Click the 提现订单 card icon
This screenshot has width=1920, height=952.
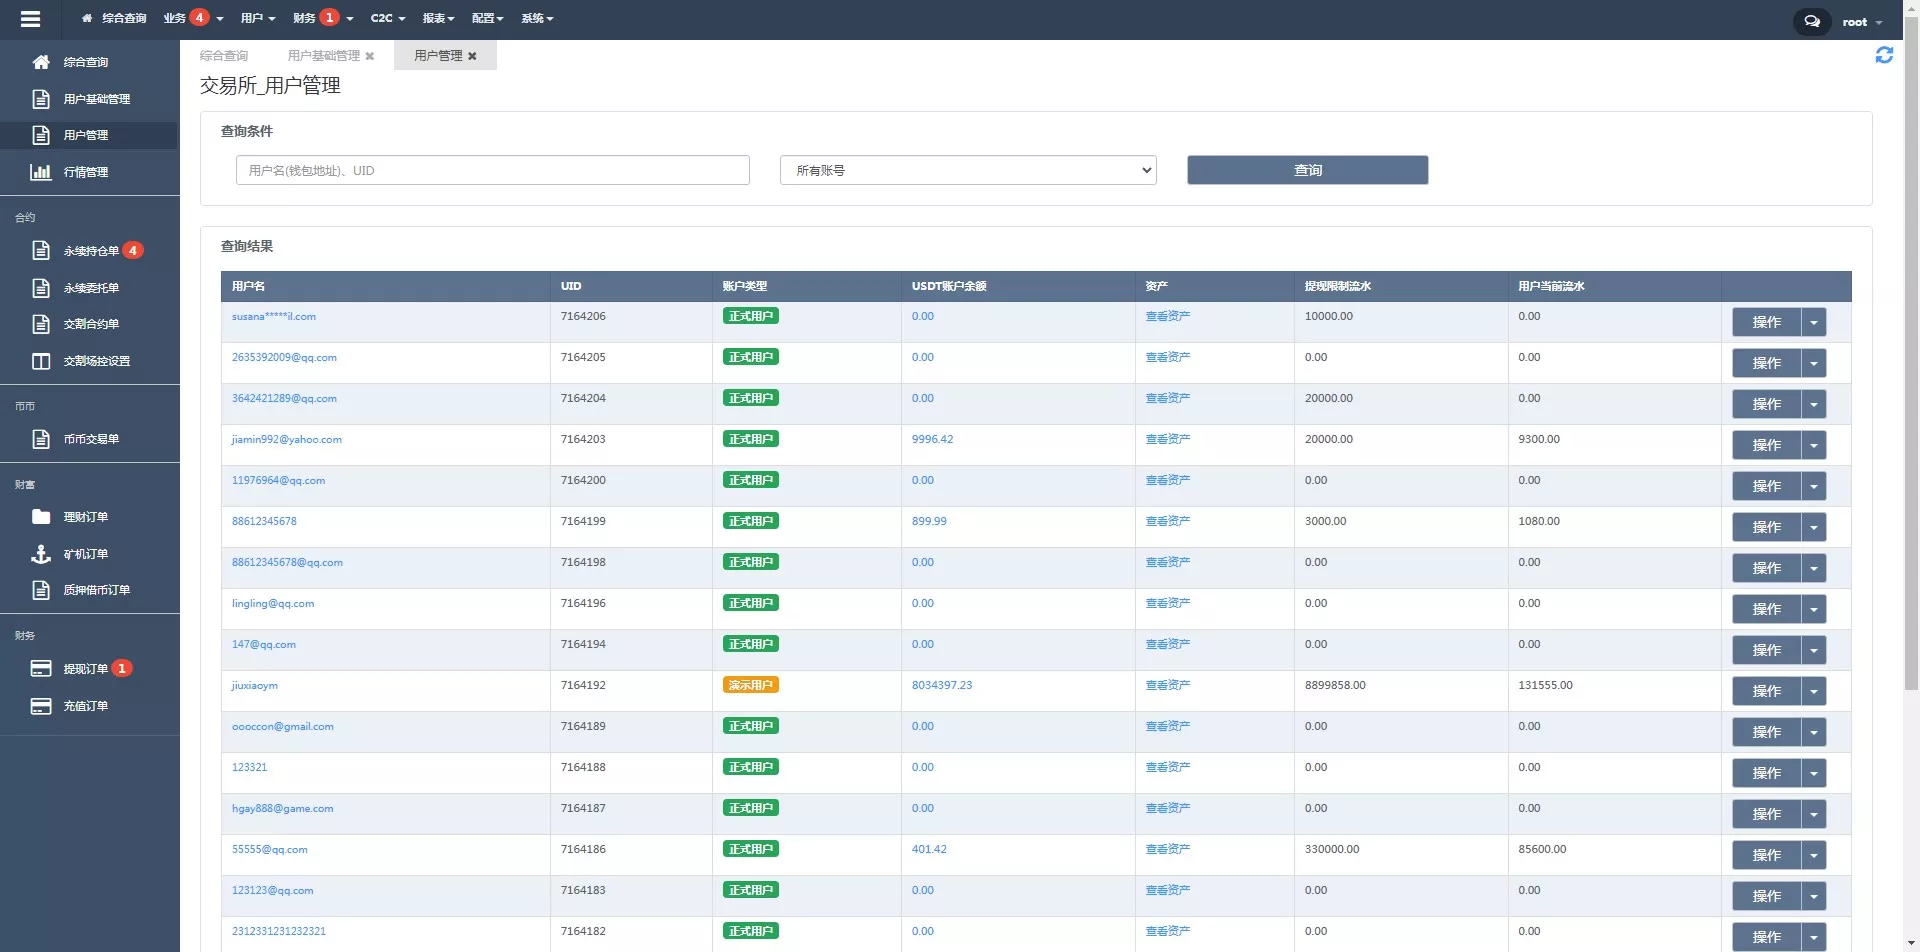[41, 669]
